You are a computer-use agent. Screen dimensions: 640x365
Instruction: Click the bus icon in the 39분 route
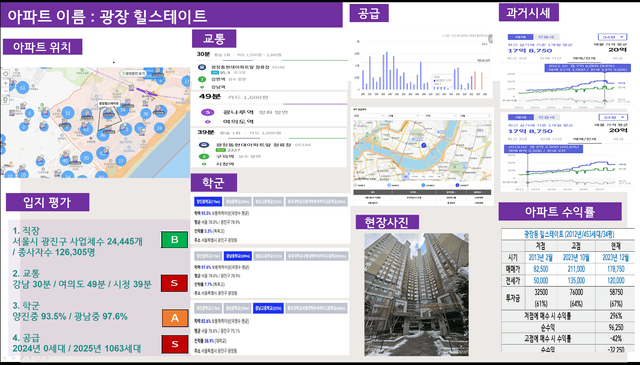[x=204, y=145]
